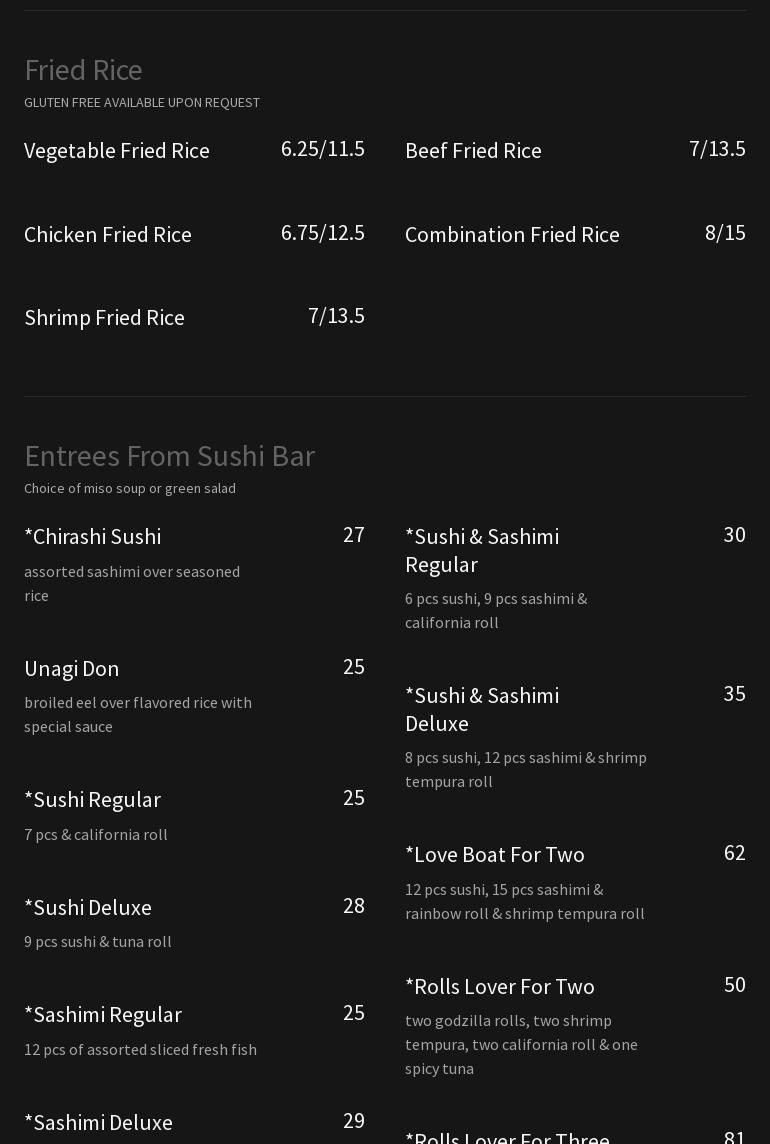770x1144 pixels.
Task: Click the miso soup or green salad note
Action: click(130, 488)
